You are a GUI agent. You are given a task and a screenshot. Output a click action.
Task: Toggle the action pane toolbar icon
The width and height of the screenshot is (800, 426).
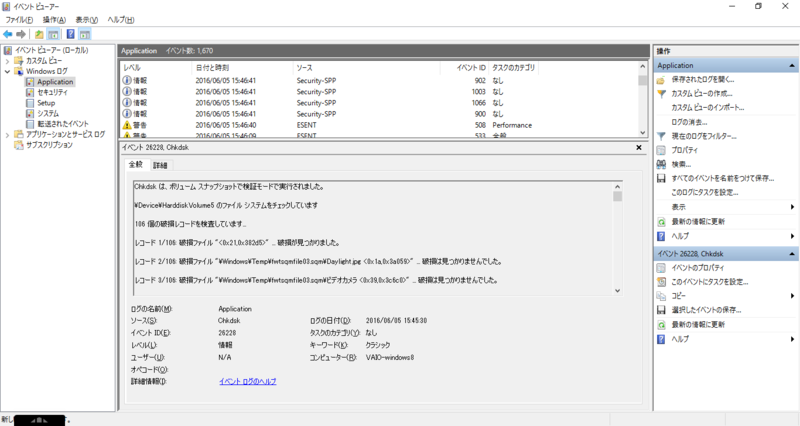tap(85, 34)
